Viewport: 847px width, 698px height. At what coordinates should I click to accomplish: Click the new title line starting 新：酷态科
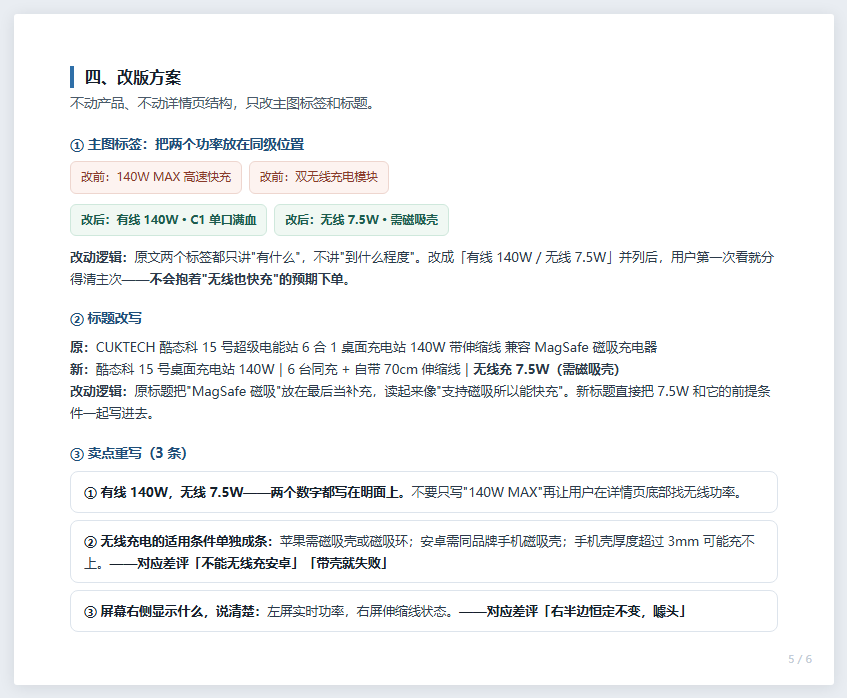(345, 369)
